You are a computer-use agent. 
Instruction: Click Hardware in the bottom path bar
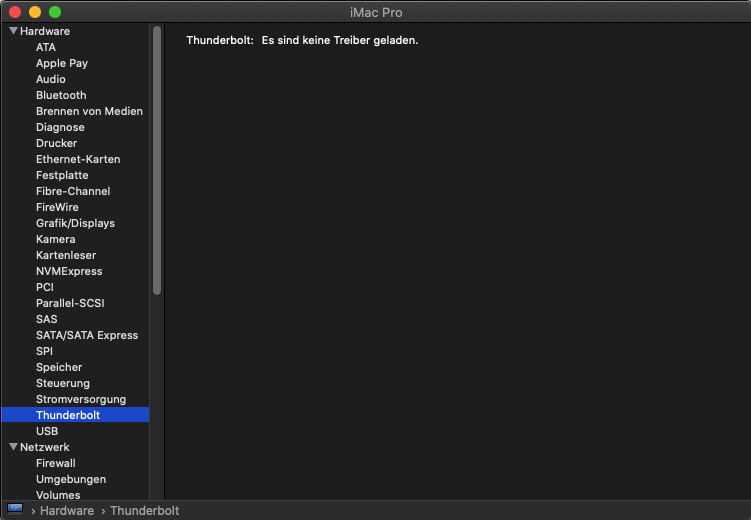[x=67, y=511]
